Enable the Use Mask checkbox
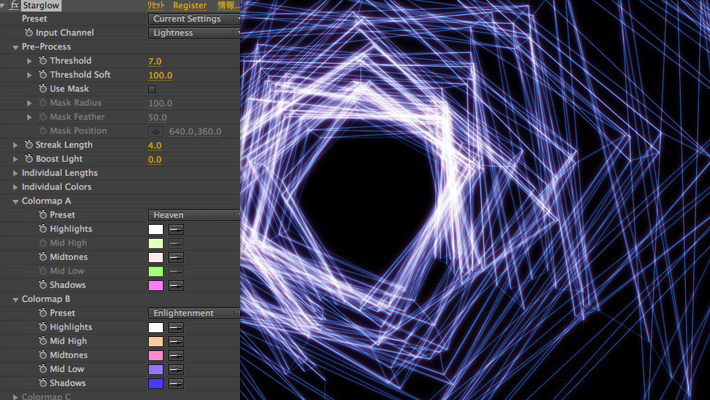 click(152, 89)
